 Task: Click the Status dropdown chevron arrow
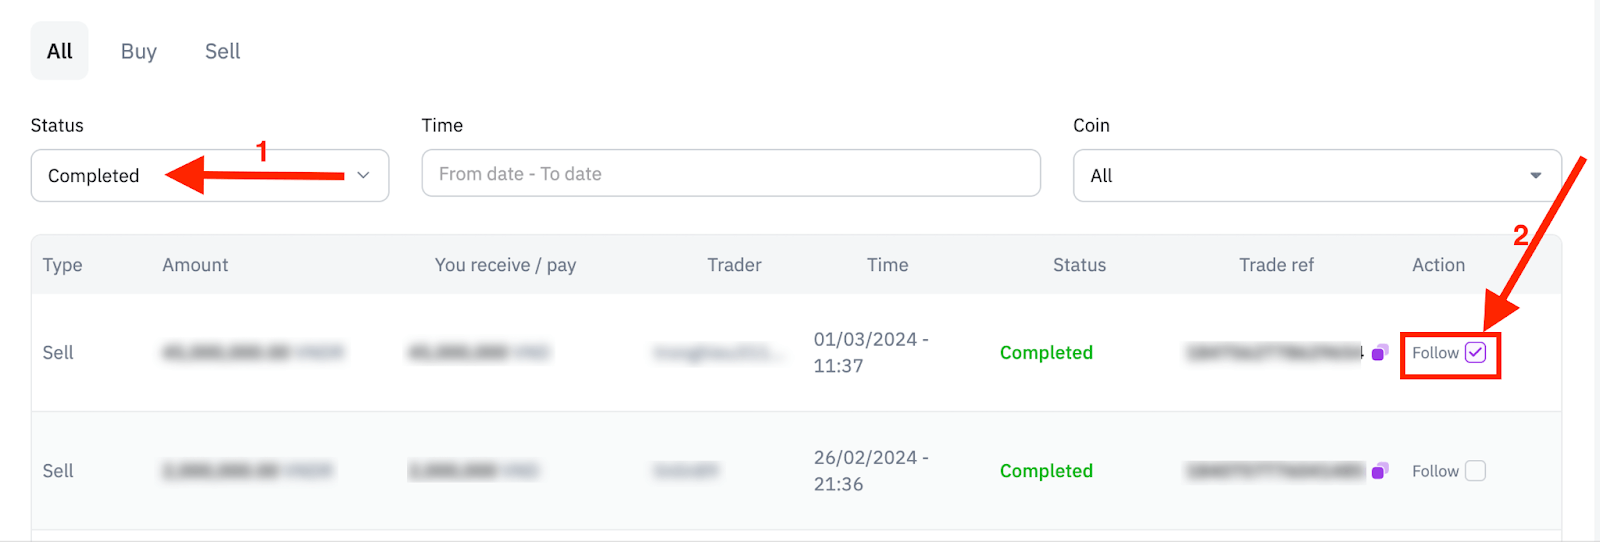pos(363,175)
